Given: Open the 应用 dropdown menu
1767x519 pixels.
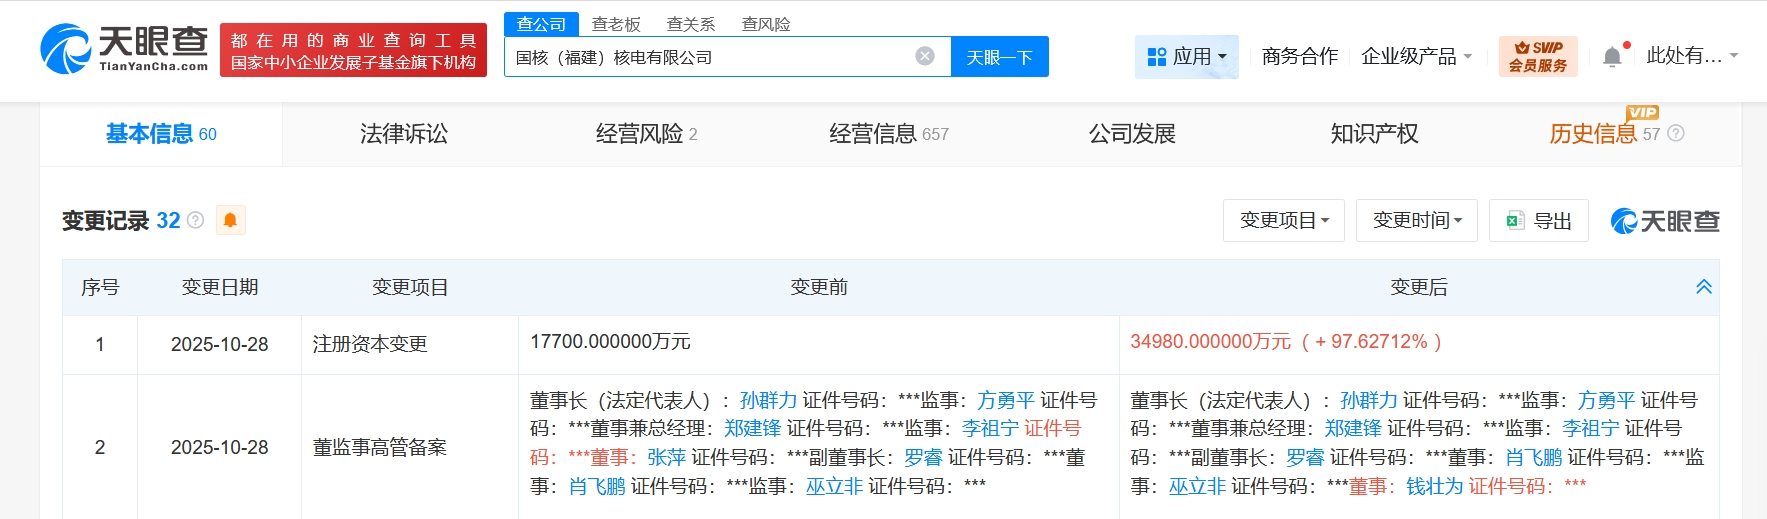Looking at the screenshot, I should (x=1186, y=57).
